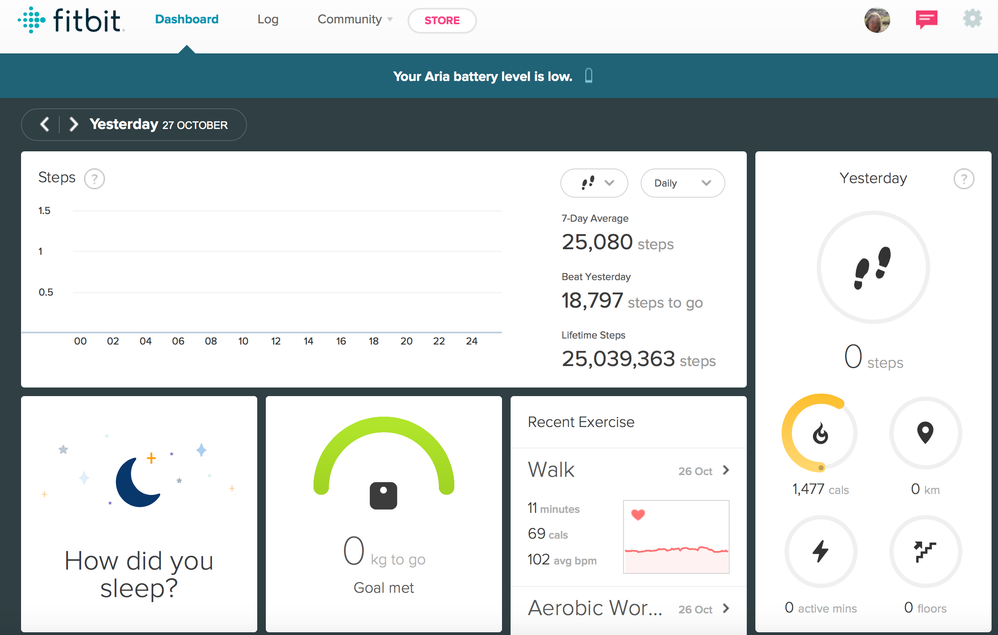998x635 pixels.
Task: Expand Aerobic Workout 26 Oct chevron
Action: 726,609
